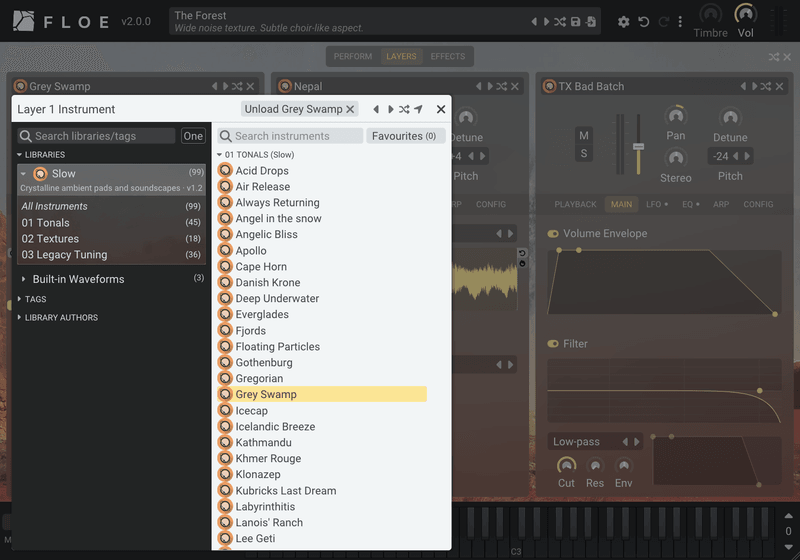The height and width of the screenshot is (560, 800).
Task: Randomize TX Bad Batch instrument shuffle icon
Action: click(x=766, y=87)
